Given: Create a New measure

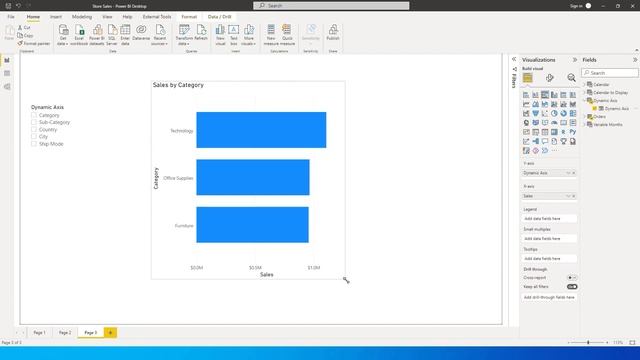Looking at the screenshot, I should tap(271, 35).
